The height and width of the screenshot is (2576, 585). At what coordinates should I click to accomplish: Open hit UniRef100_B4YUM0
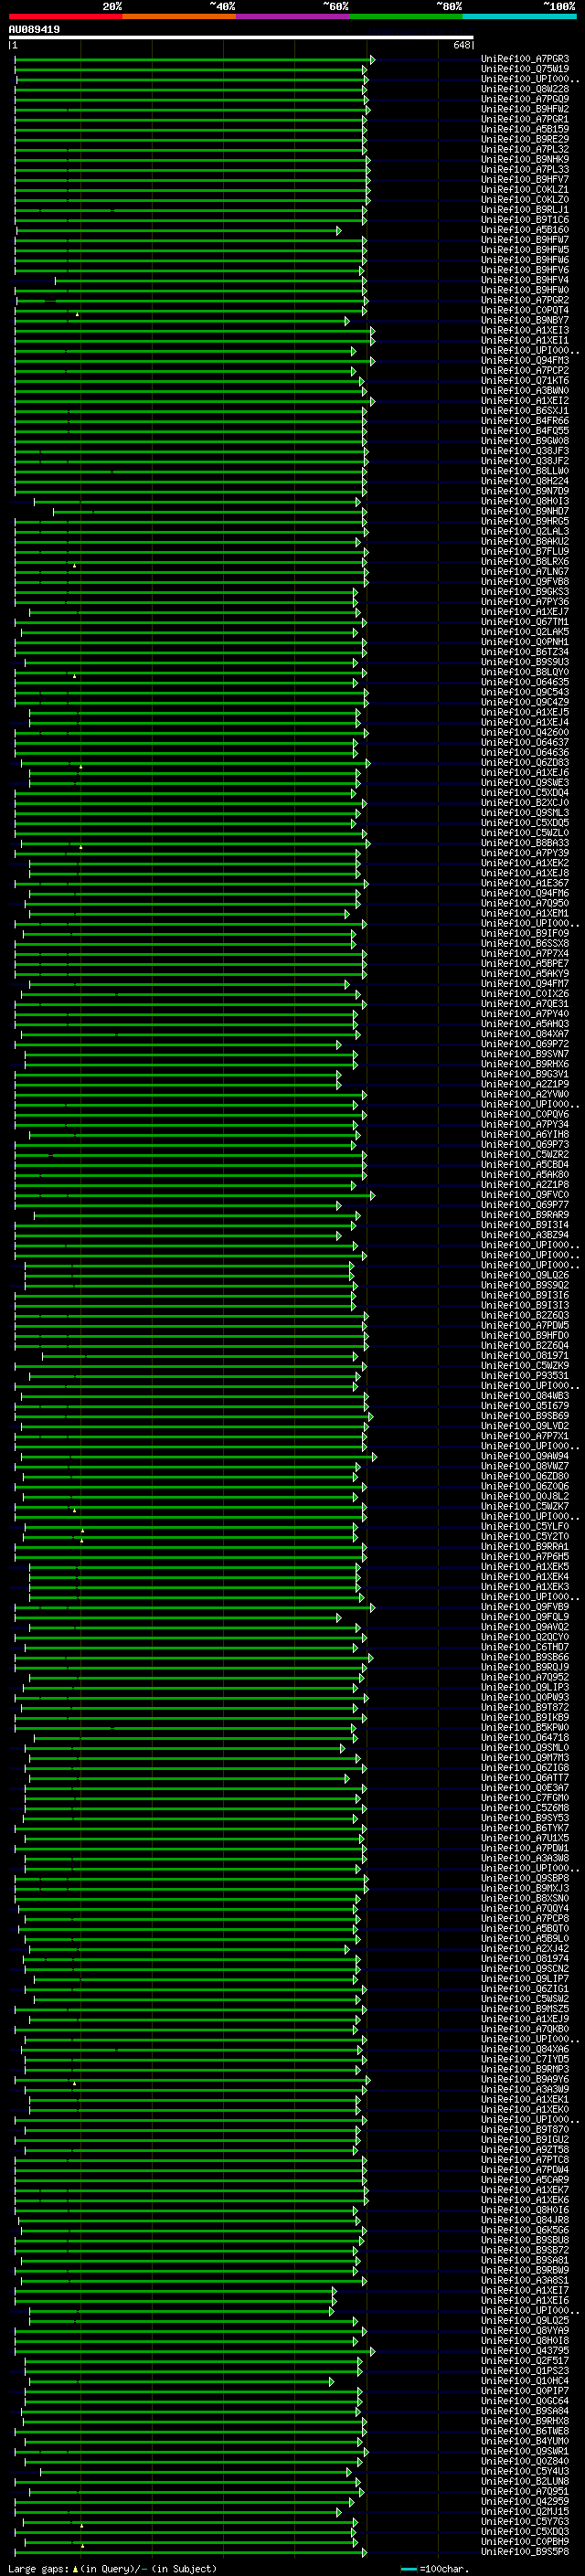(x=525, y=2441)
